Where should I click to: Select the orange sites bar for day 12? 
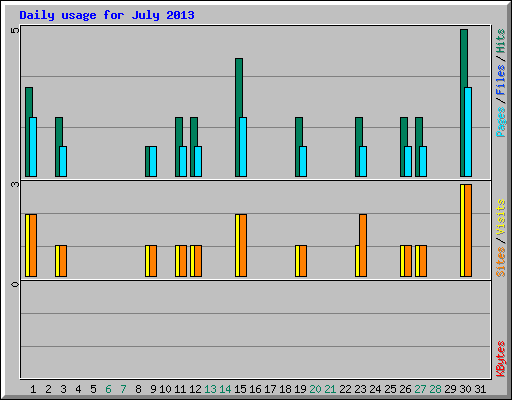coord(198,261)
